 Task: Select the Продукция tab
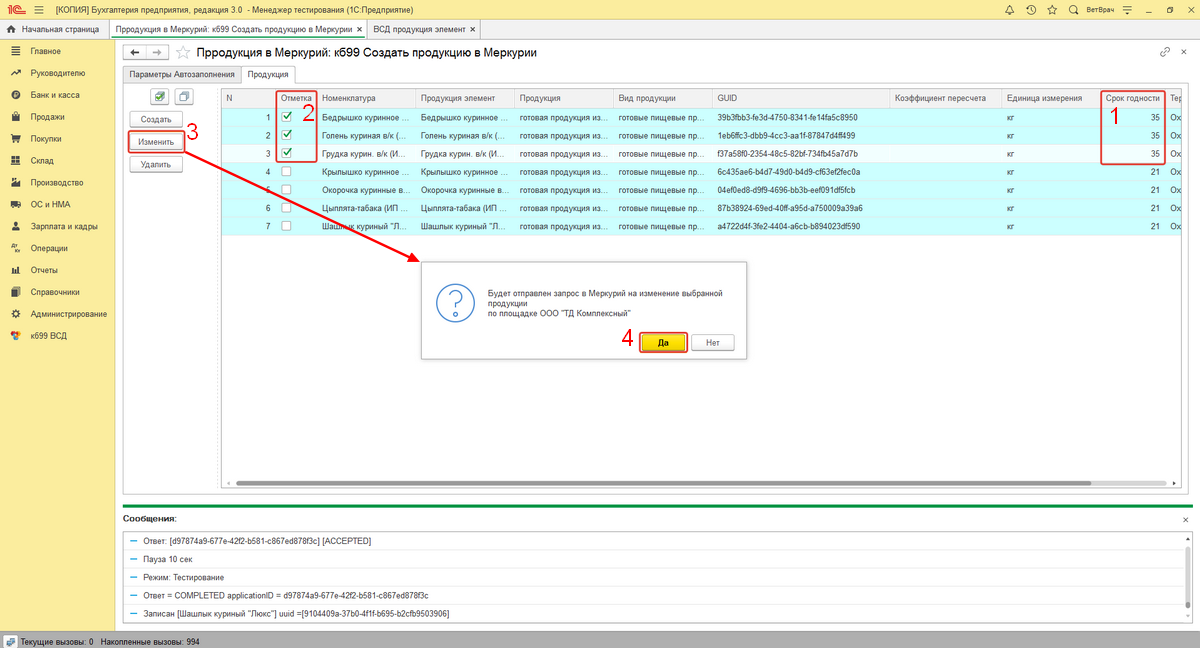click(268, 74)
